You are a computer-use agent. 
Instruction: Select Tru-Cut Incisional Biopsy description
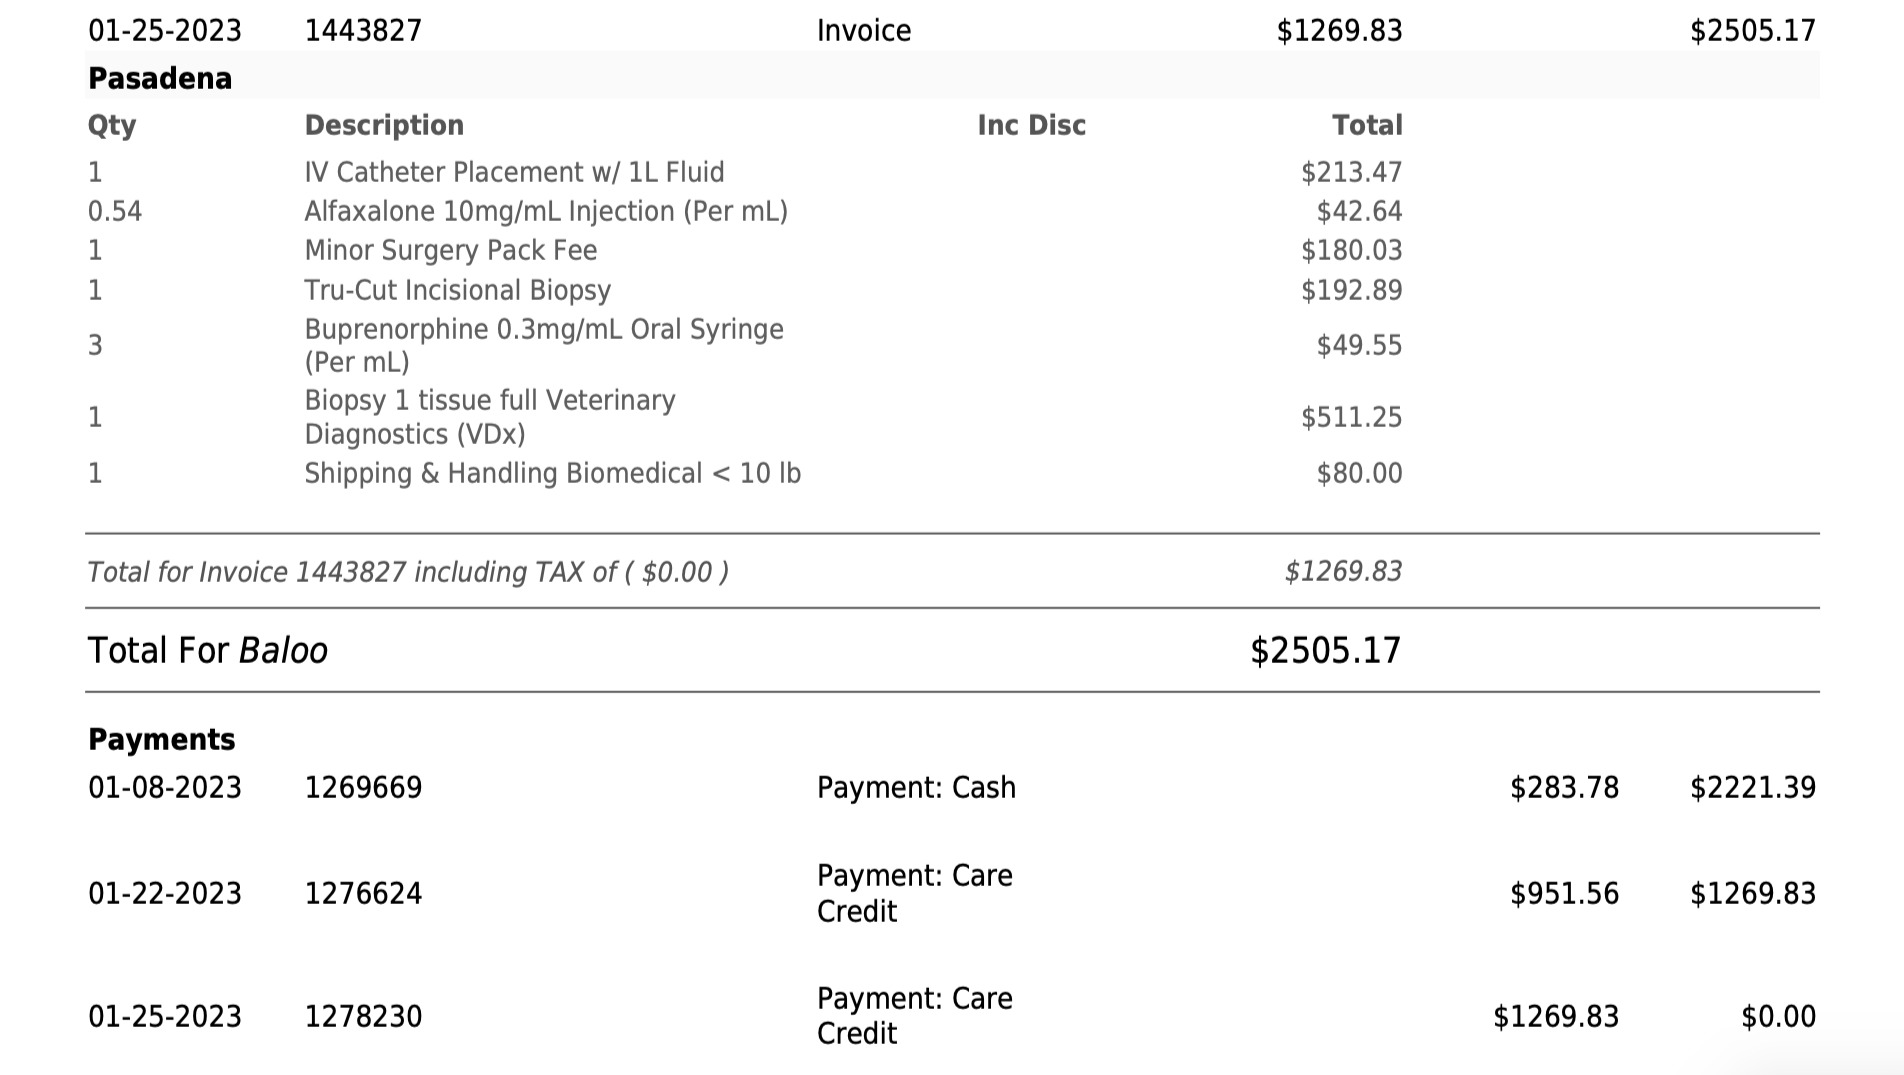click(x=458, y=290)
